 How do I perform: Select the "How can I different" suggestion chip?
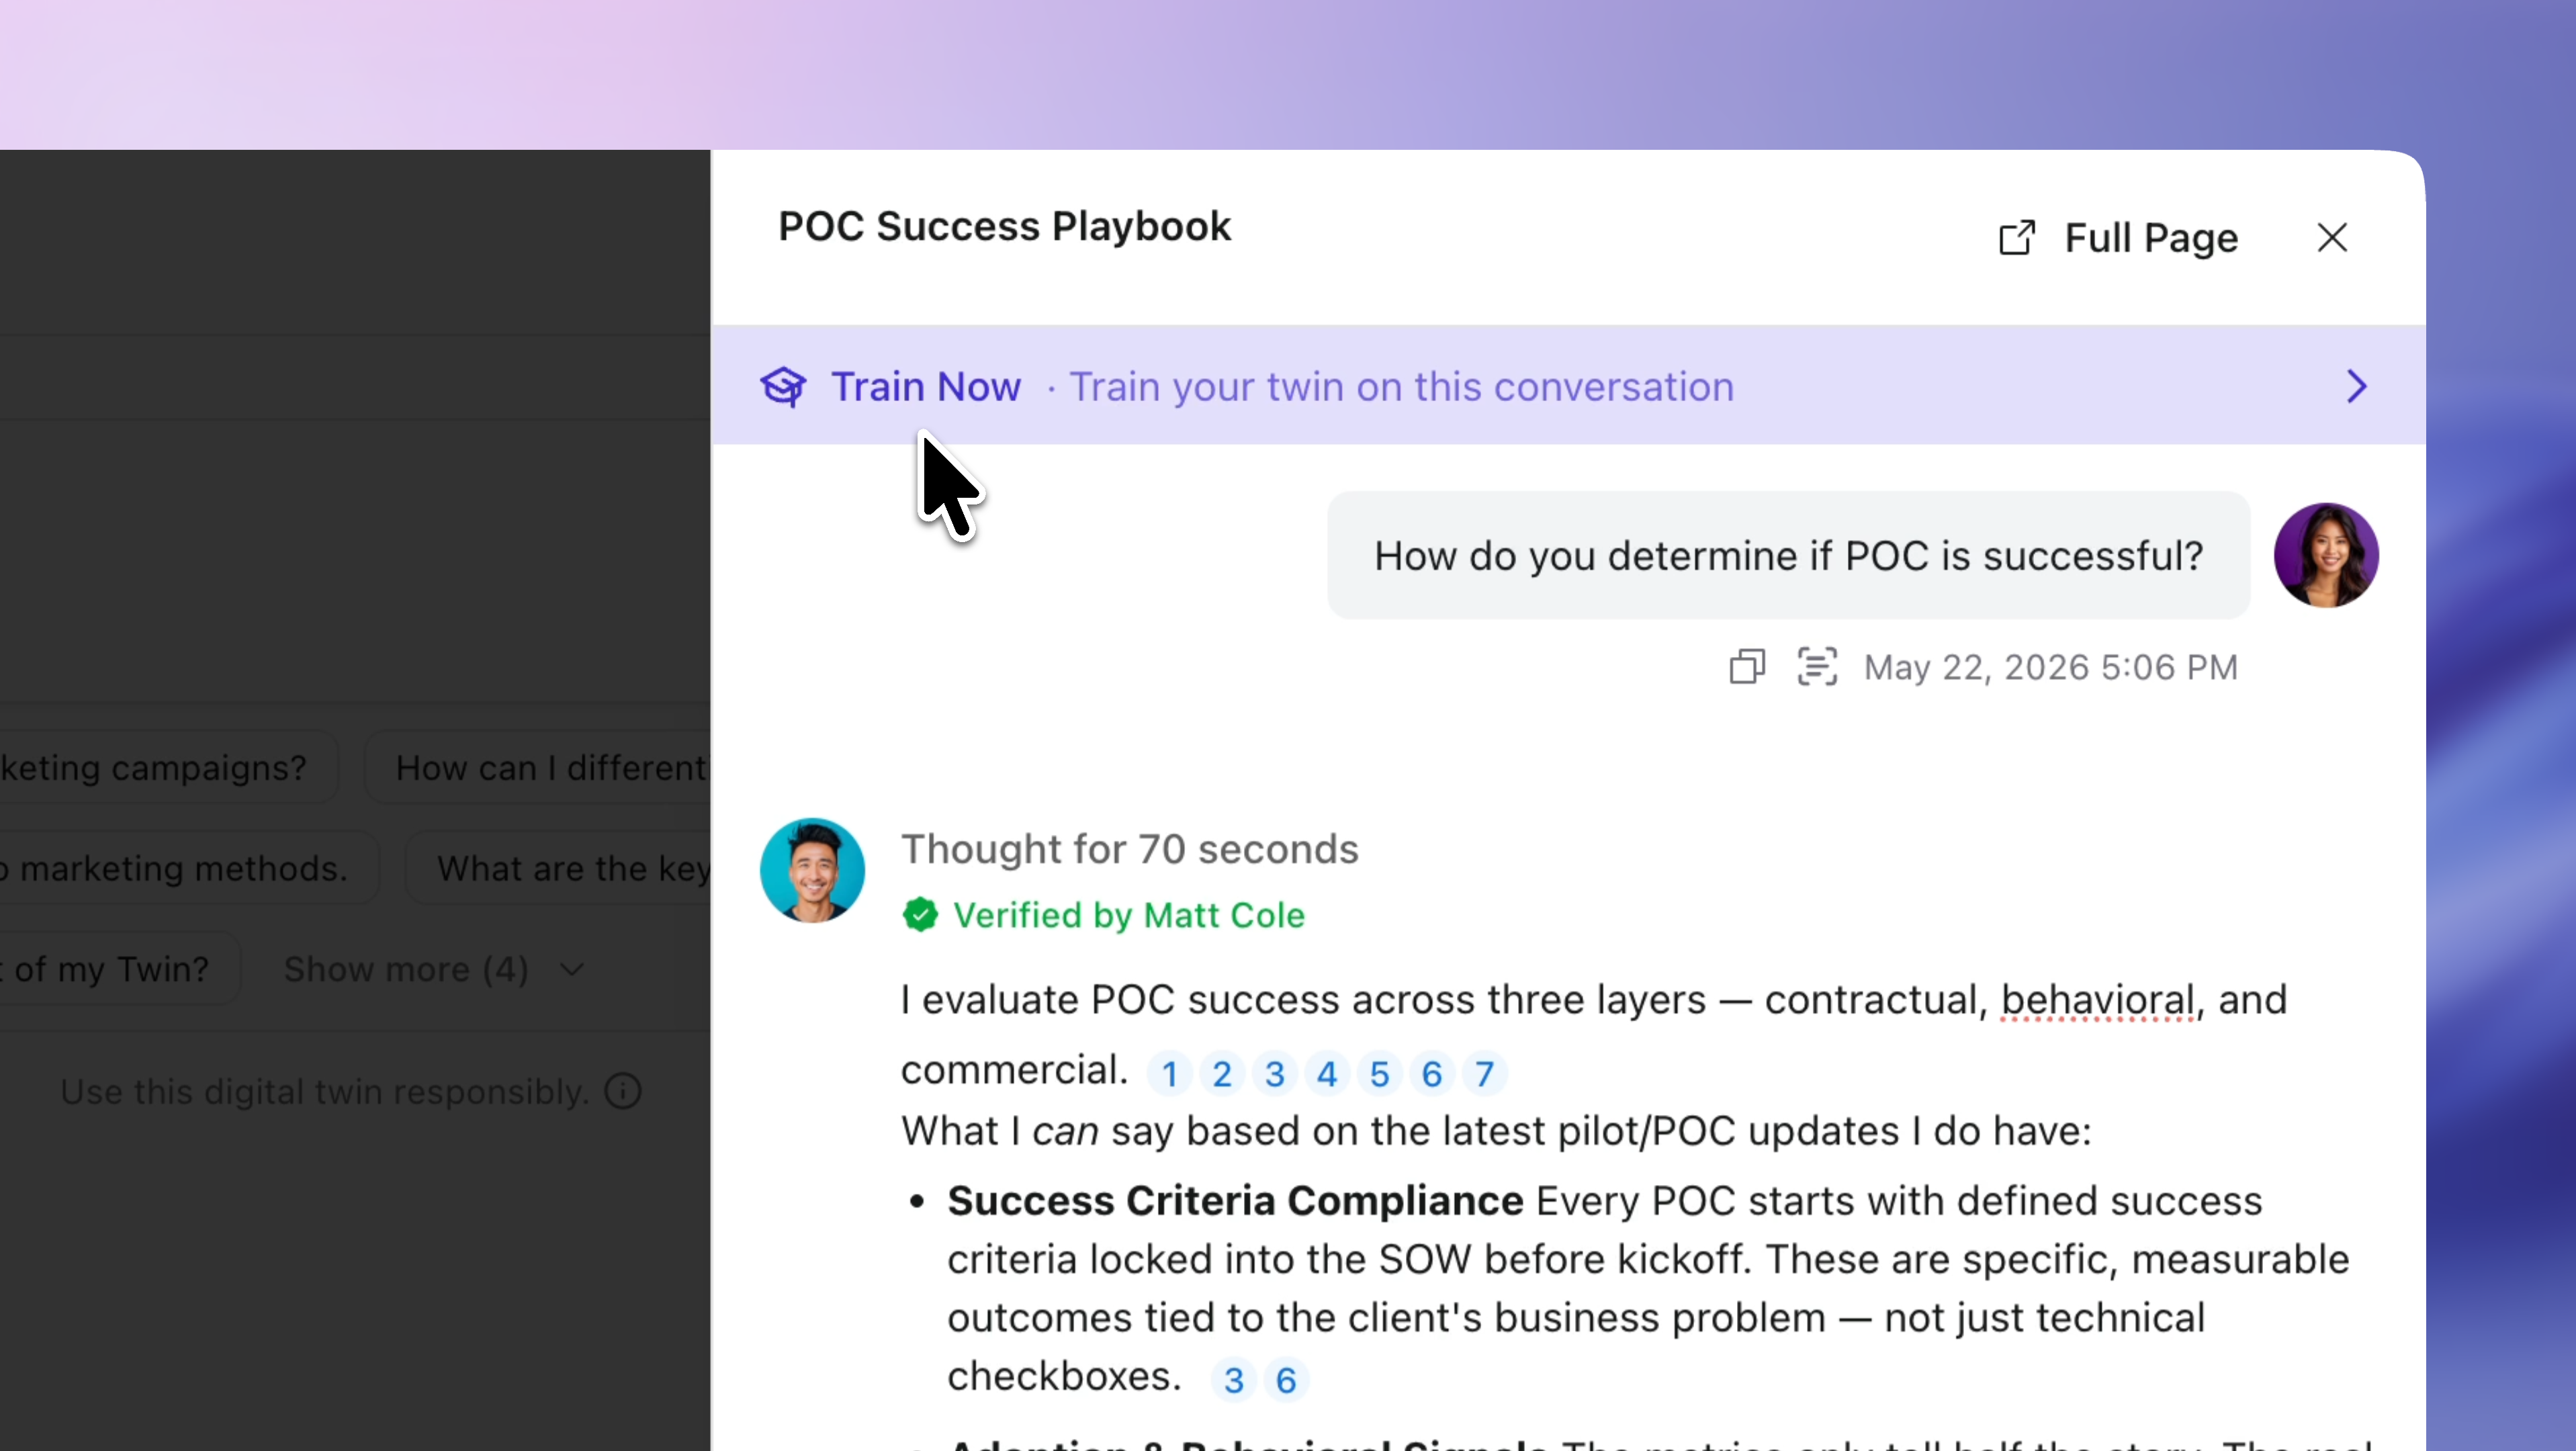[x=538, y=768]
